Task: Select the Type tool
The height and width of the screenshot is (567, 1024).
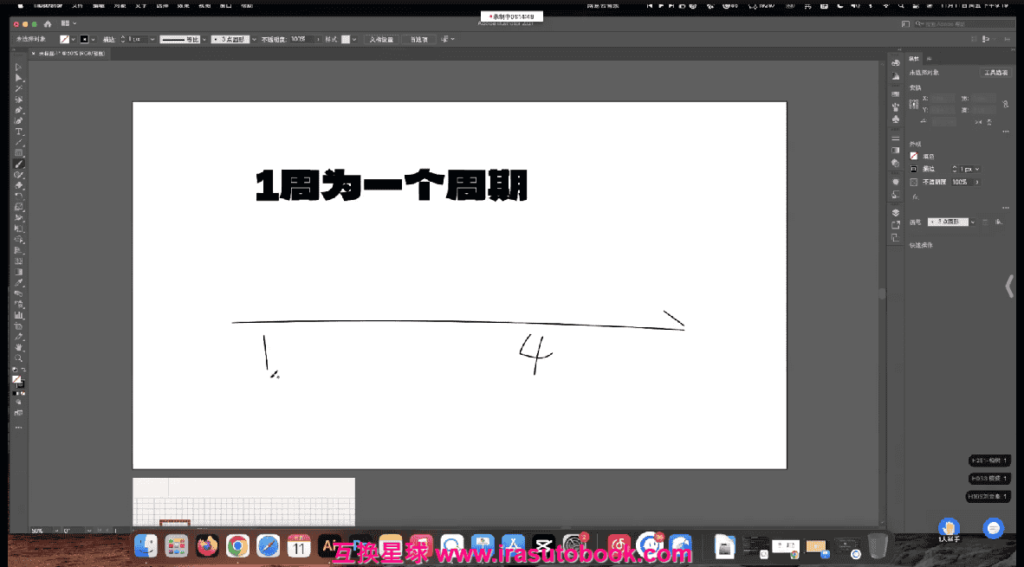Action: tap(18, 132)
